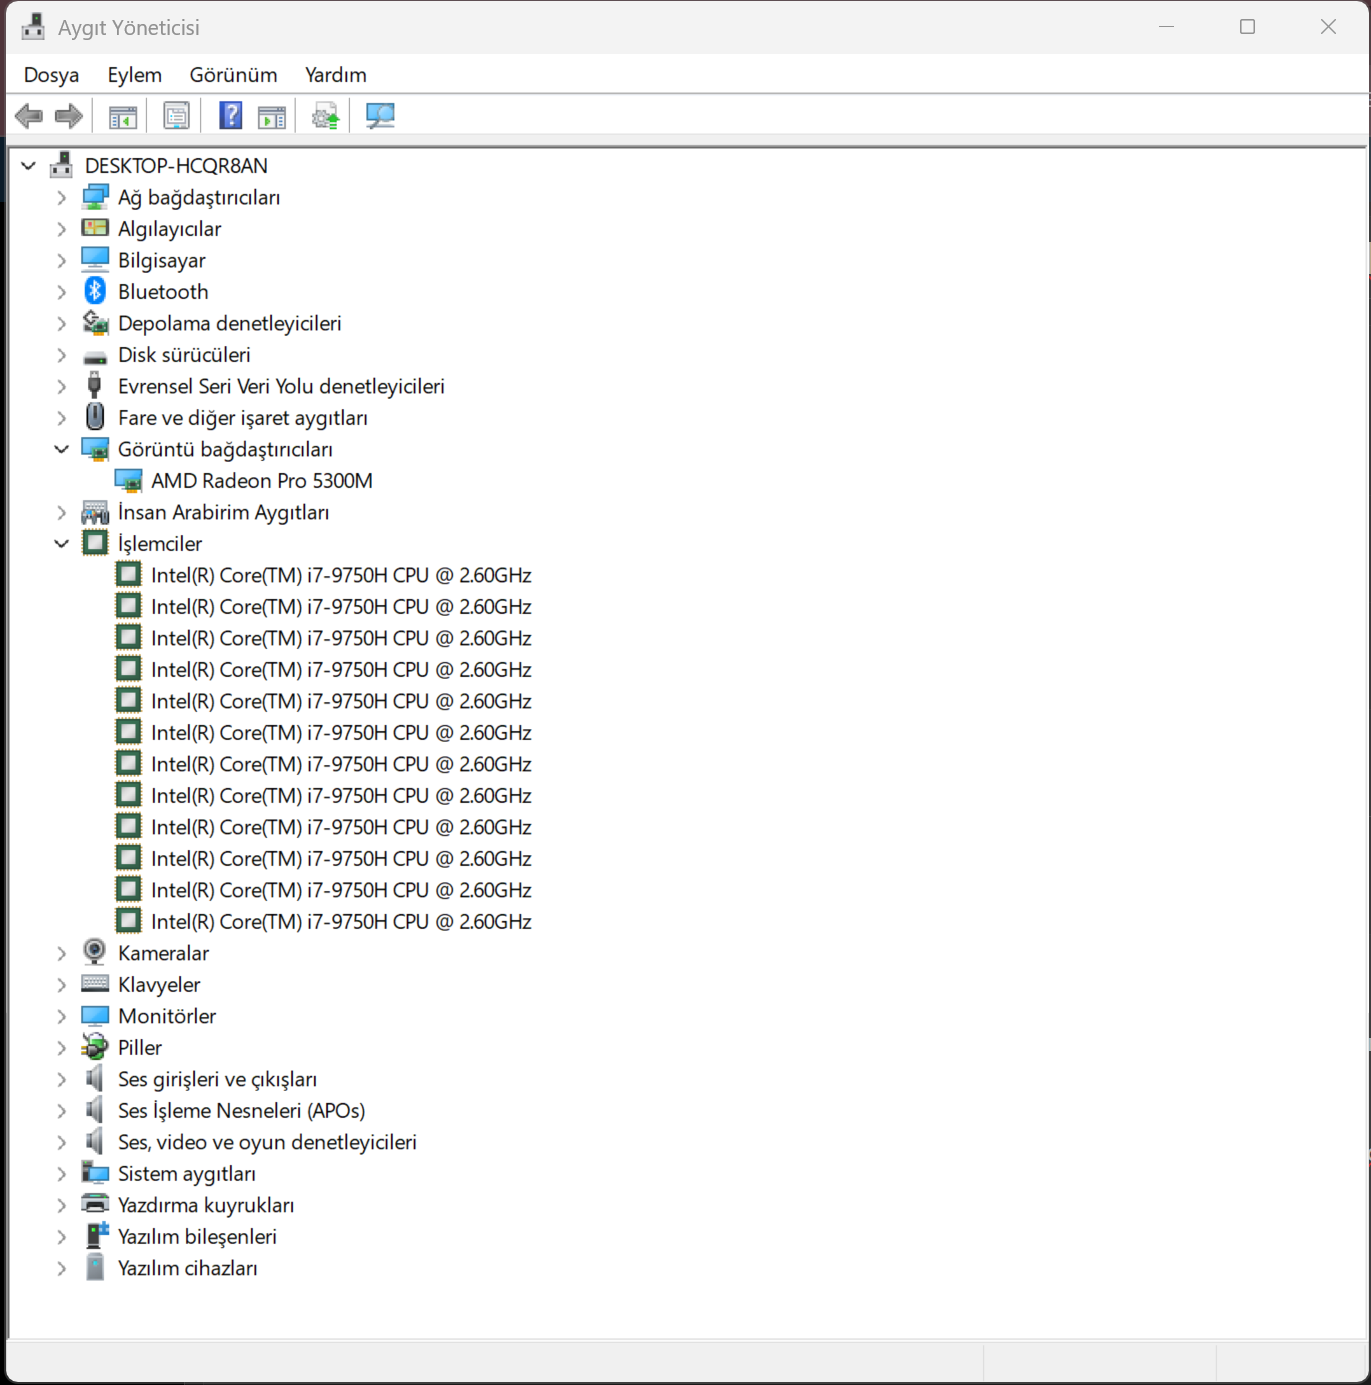
Task: Click the Monitörler display icon
Action: [x=95, y=1016]
